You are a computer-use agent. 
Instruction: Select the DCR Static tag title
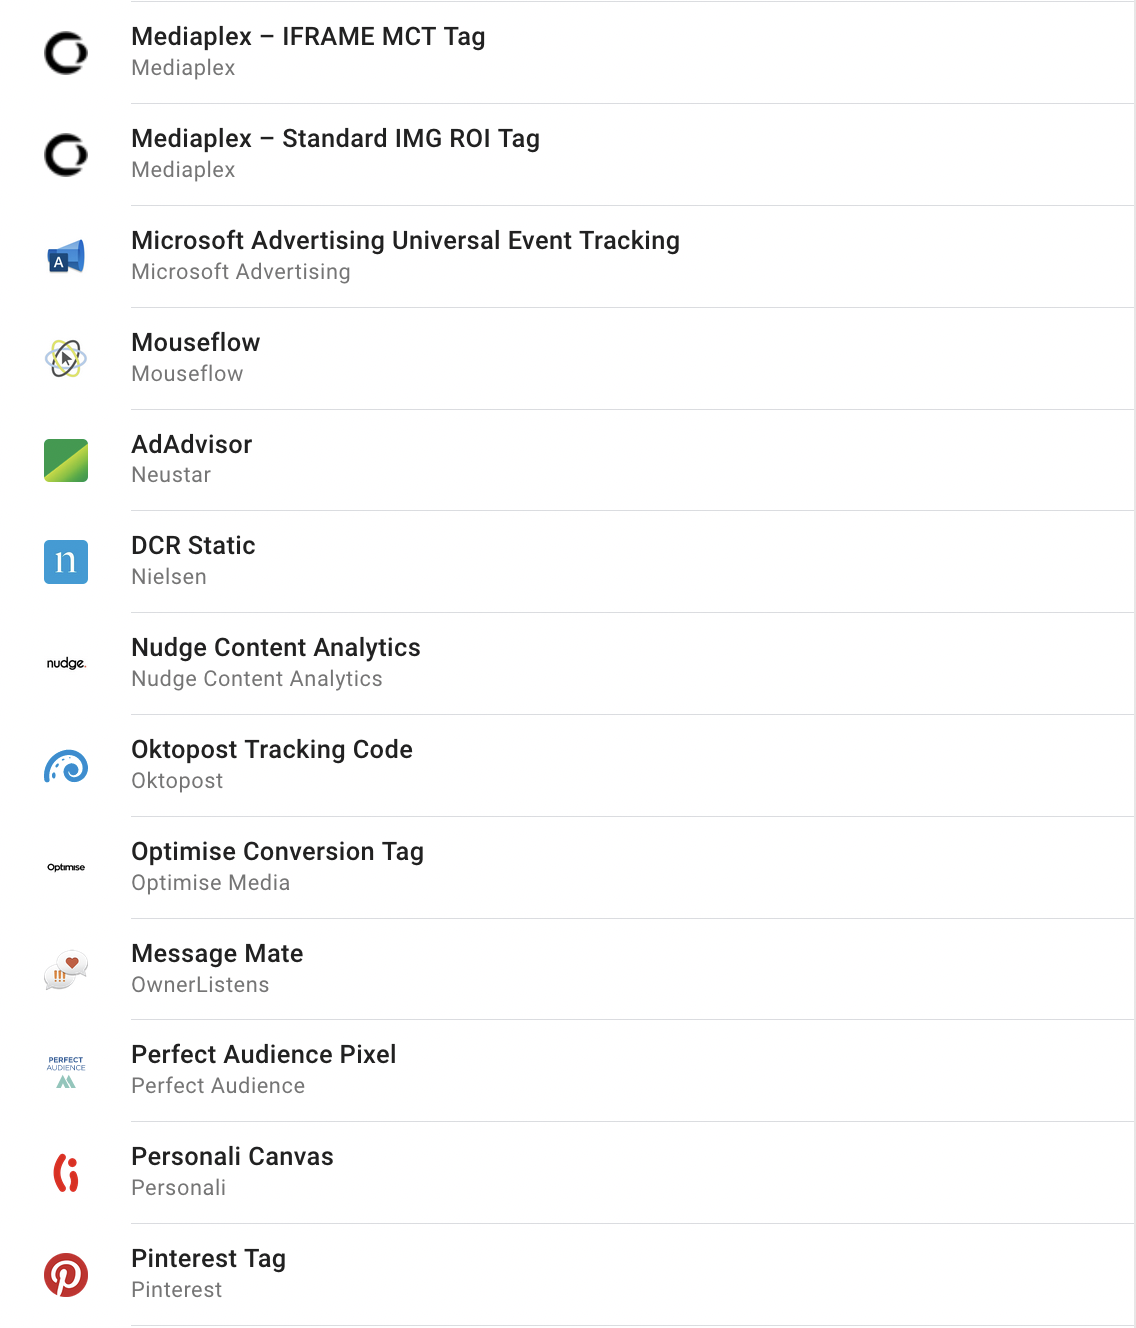pos(193,546)
